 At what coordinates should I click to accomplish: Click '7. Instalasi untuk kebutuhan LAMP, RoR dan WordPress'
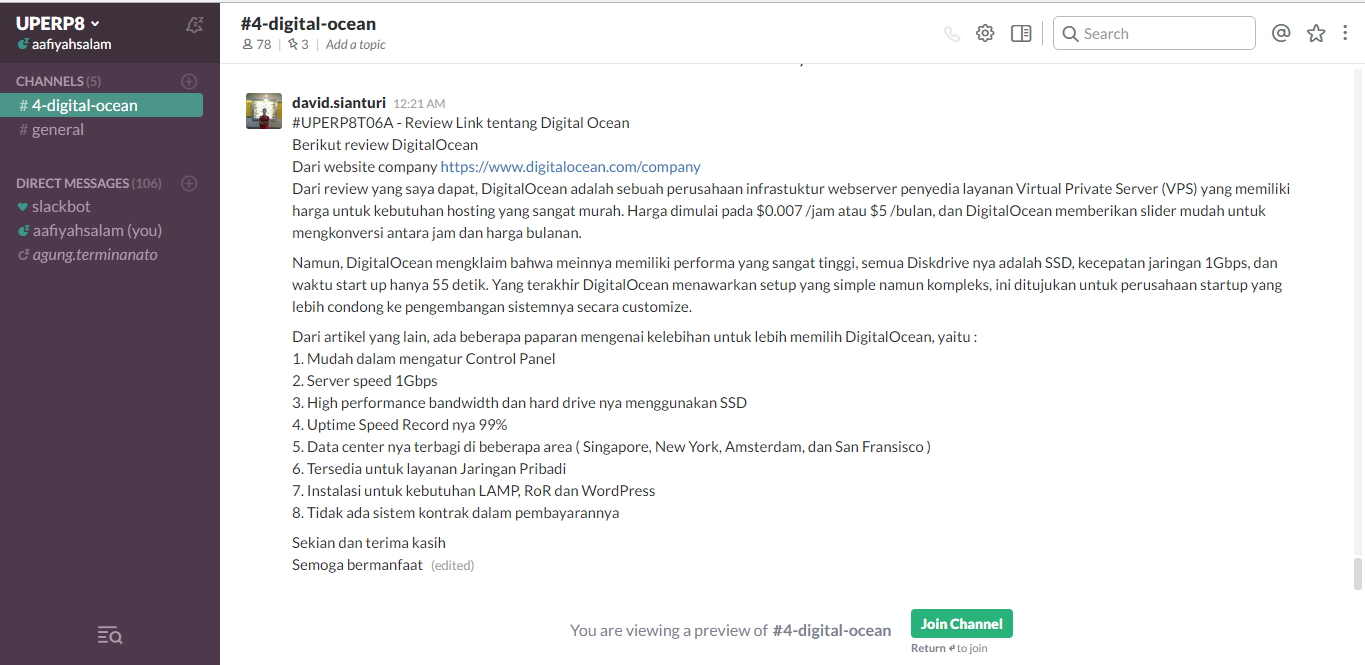[474, 491]
